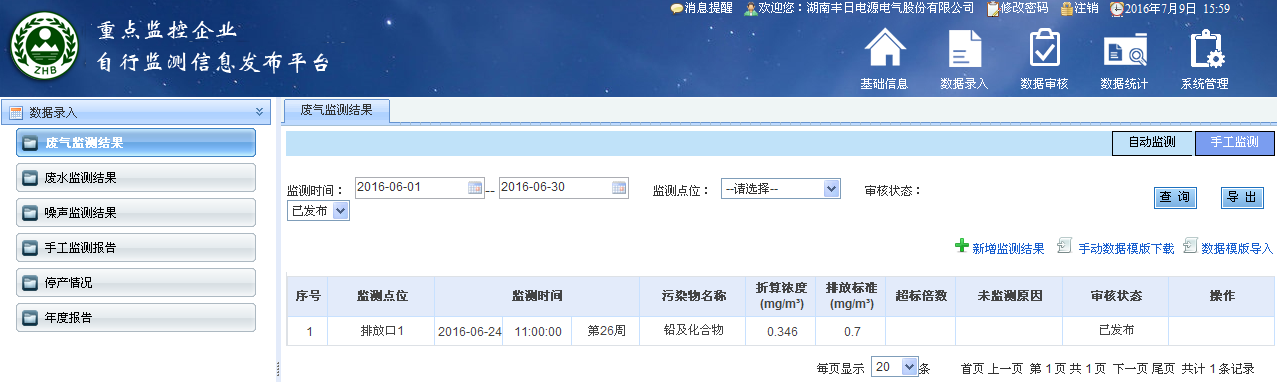Select 废水监测结果 in the sidebar
This screenshot has height=382, width=1277.
136,178
